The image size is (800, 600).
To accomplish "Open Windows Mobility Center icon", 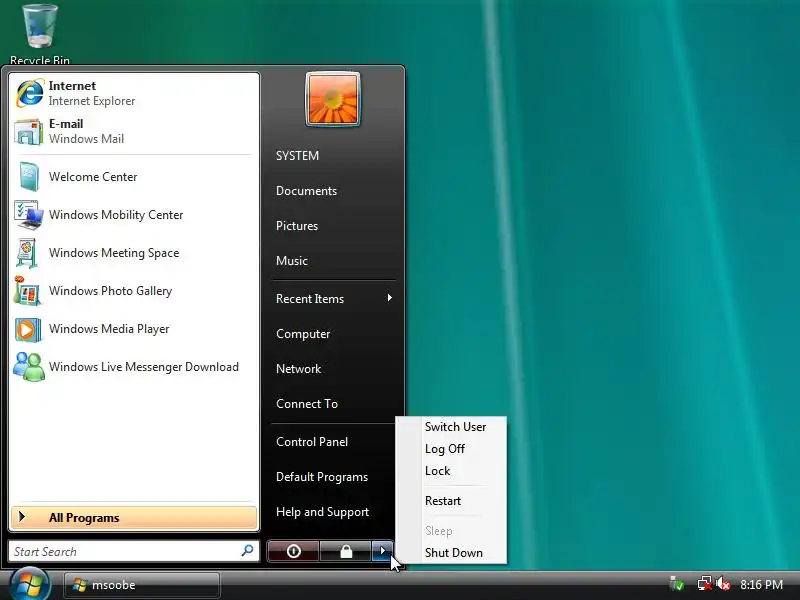I will [28, 215].
